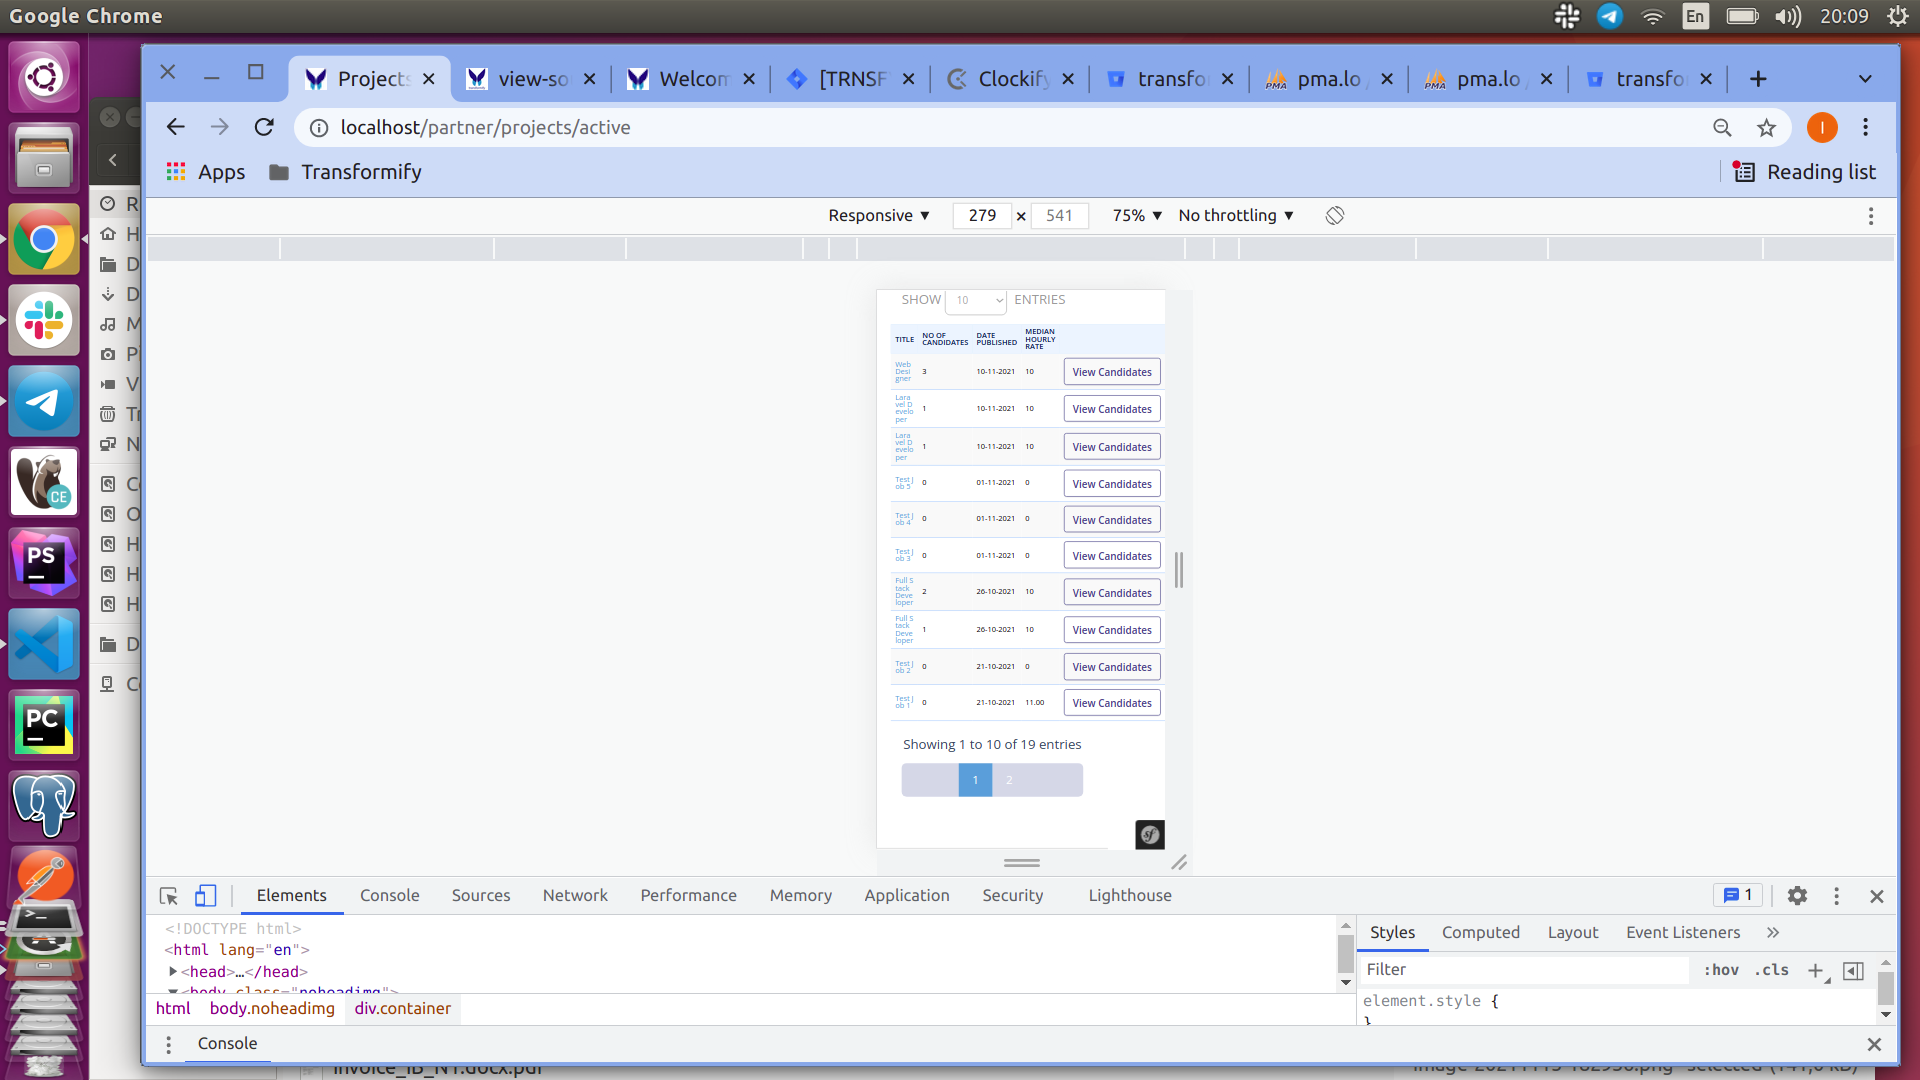
Task: Click View Candidates for the first row
Action: 1111,372
